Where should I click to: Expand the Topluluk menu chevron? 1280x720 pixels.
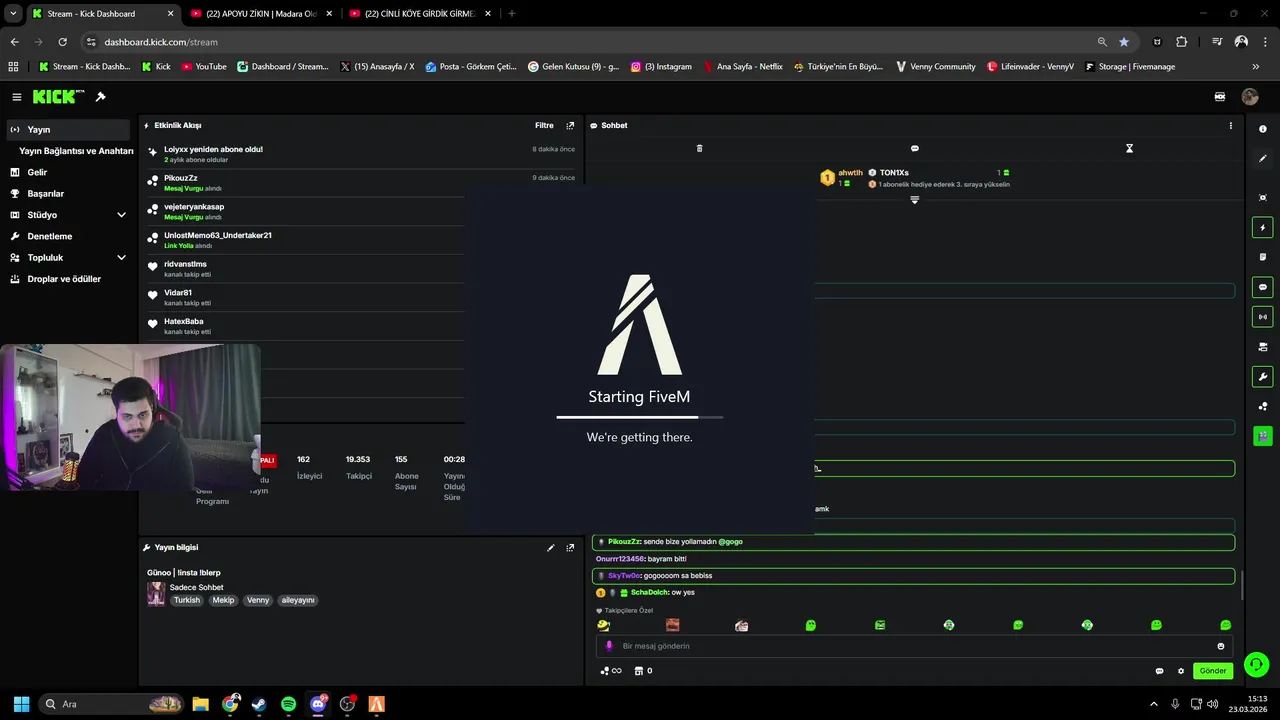[121, 258]
